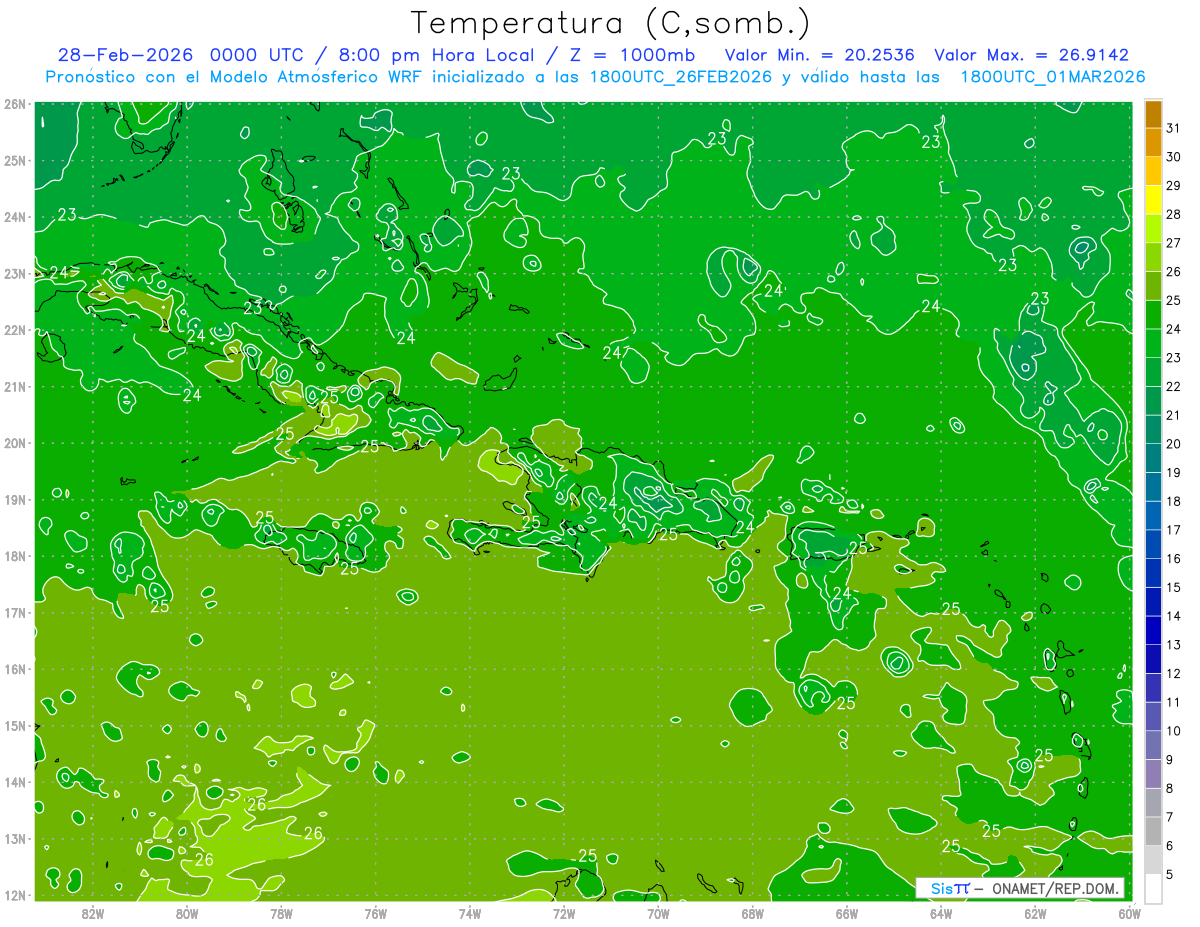Click the 'Temperatura (C,somb.)' title
Screen dimensions: 1200x927
pos(610,23)
